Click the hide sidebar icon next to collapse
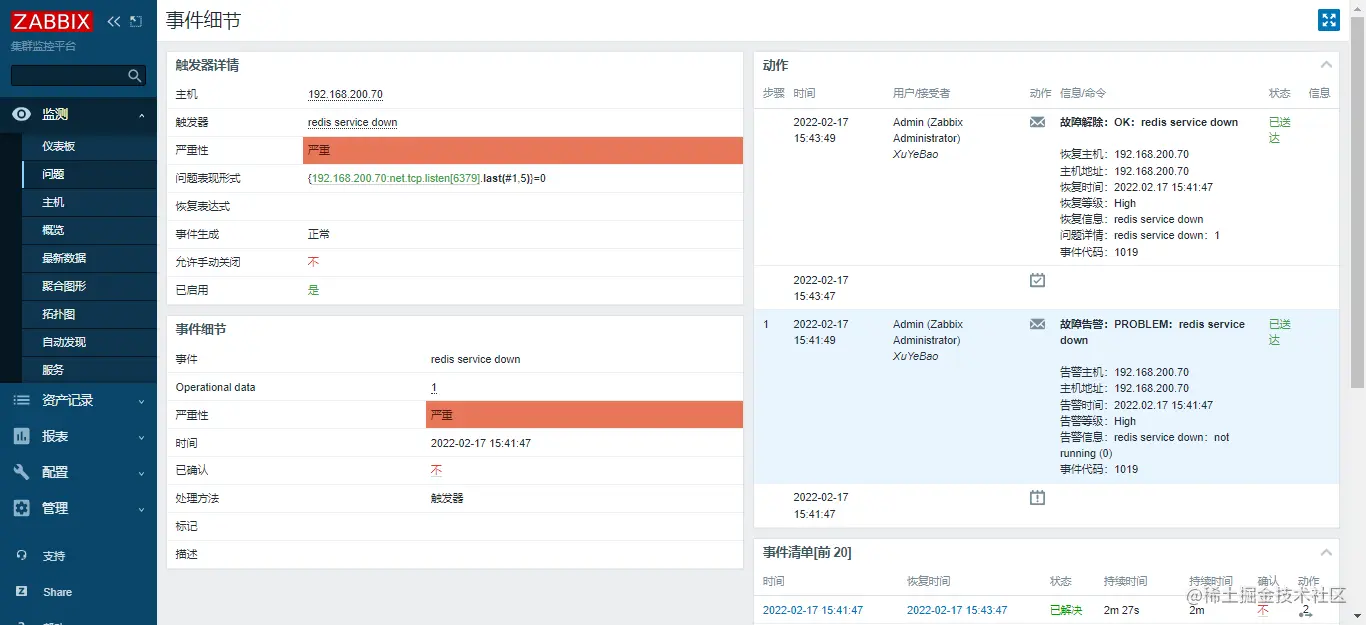This screenshot has height=625, width=1366. pyautogui.click(x=137, y=21)
